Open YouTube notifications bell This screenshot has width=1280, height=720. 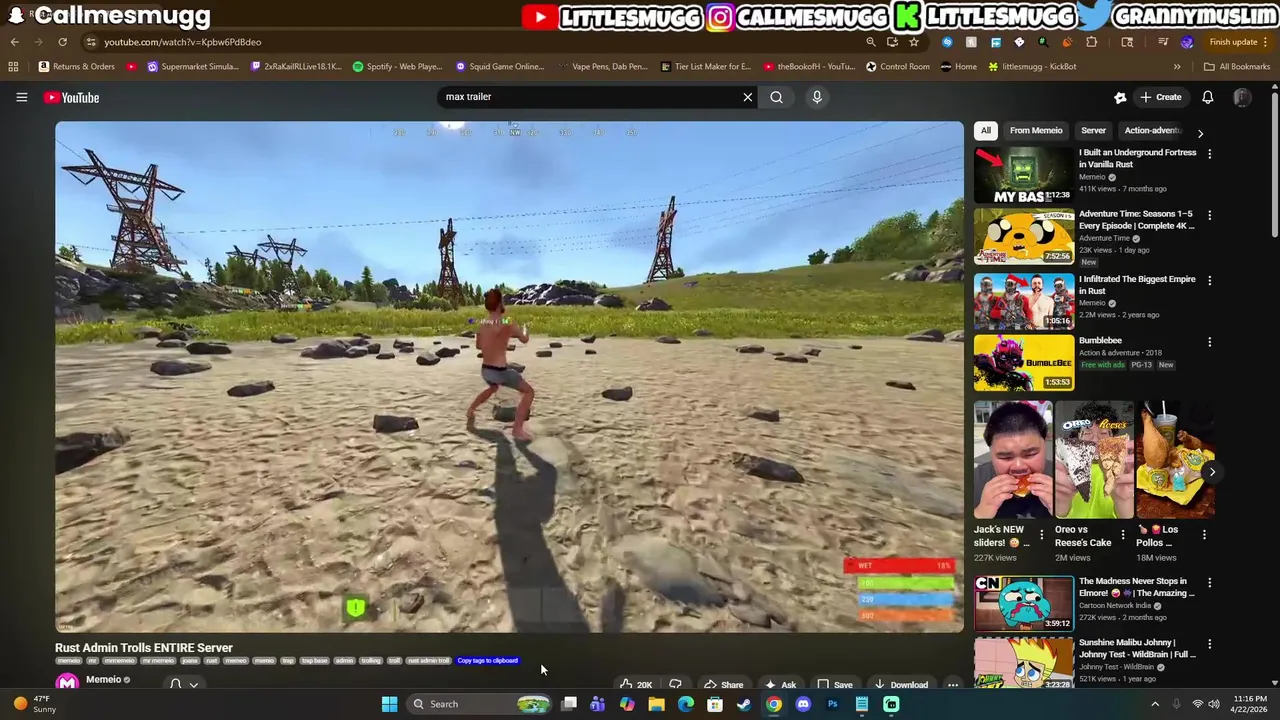tap(1207, 97)
